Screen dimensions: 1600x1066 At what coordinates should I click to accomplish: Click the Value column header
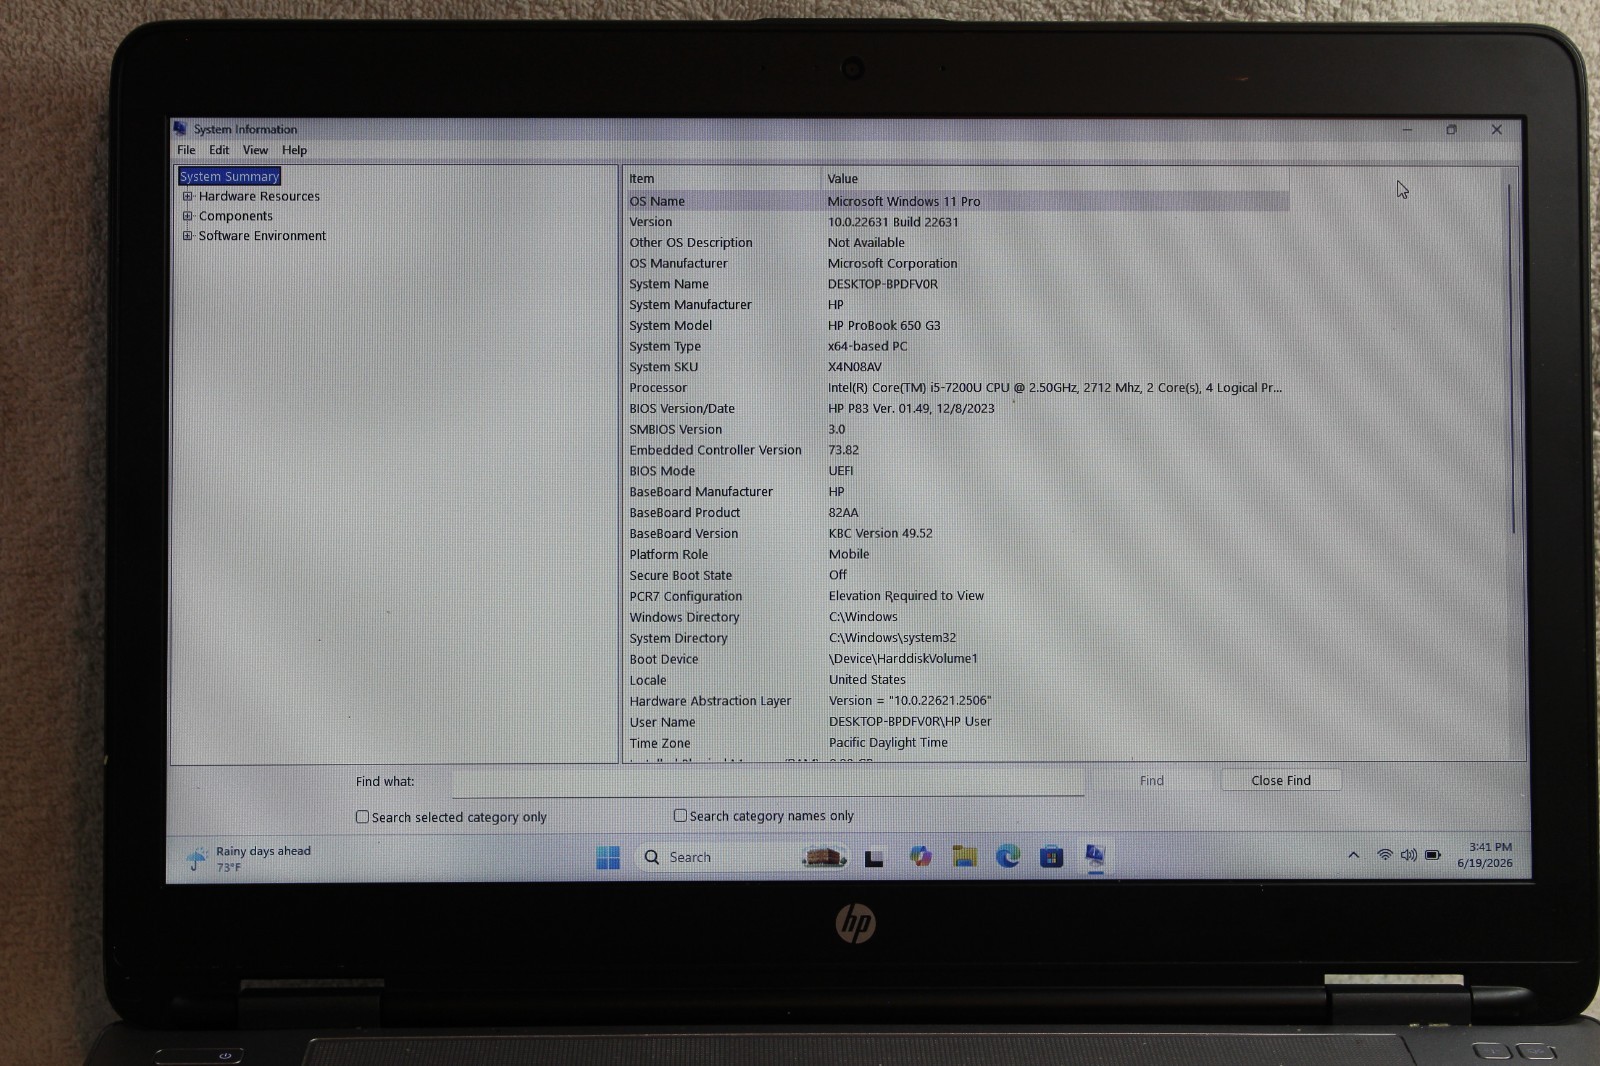coord(1055,178)
